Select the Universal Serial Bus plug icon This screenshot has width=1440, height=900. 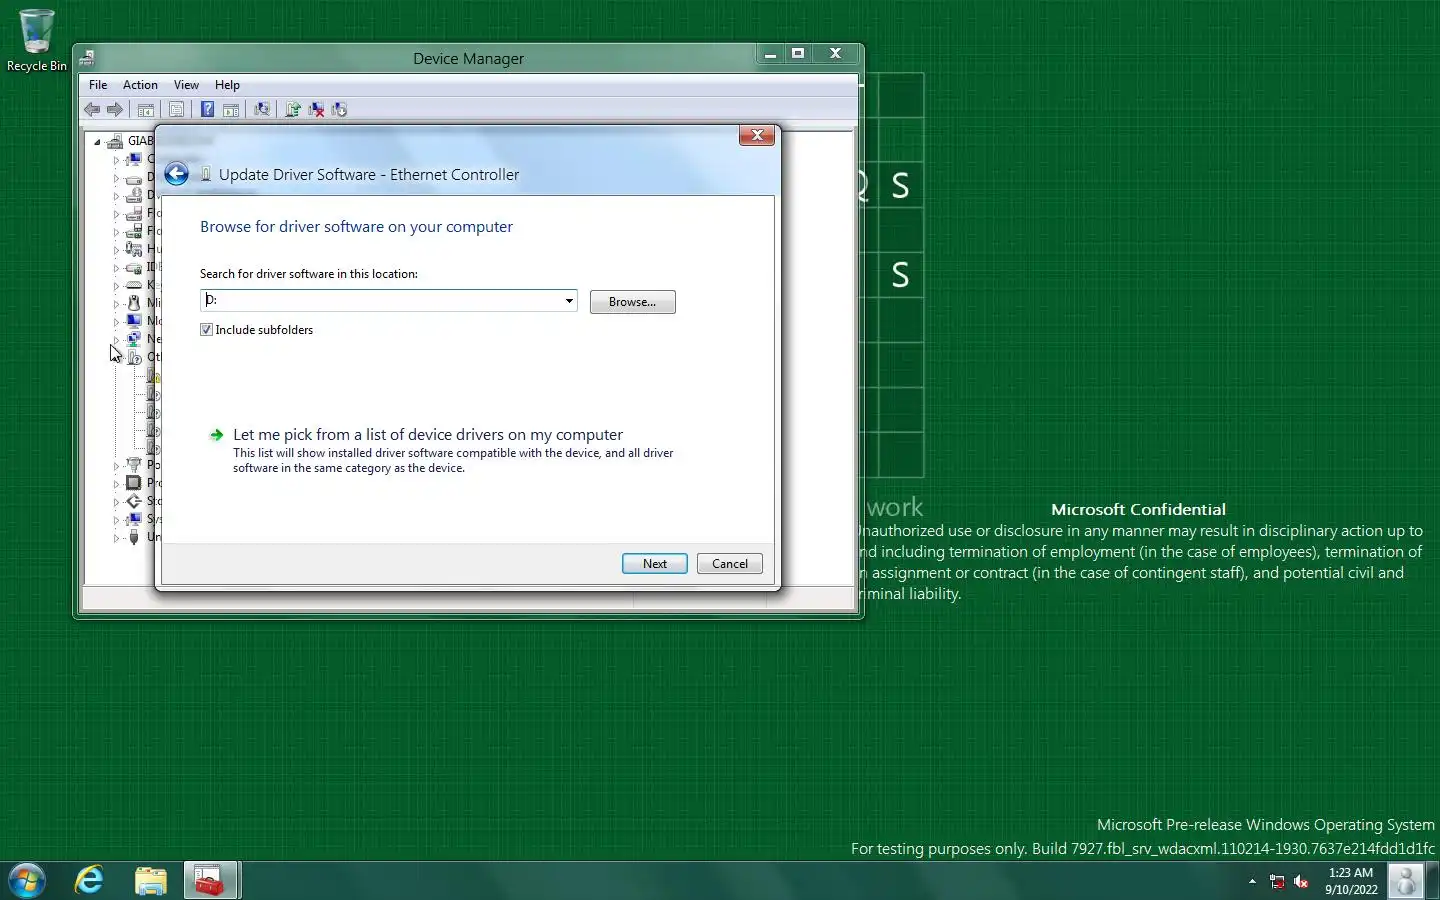[x=133, y=537]
